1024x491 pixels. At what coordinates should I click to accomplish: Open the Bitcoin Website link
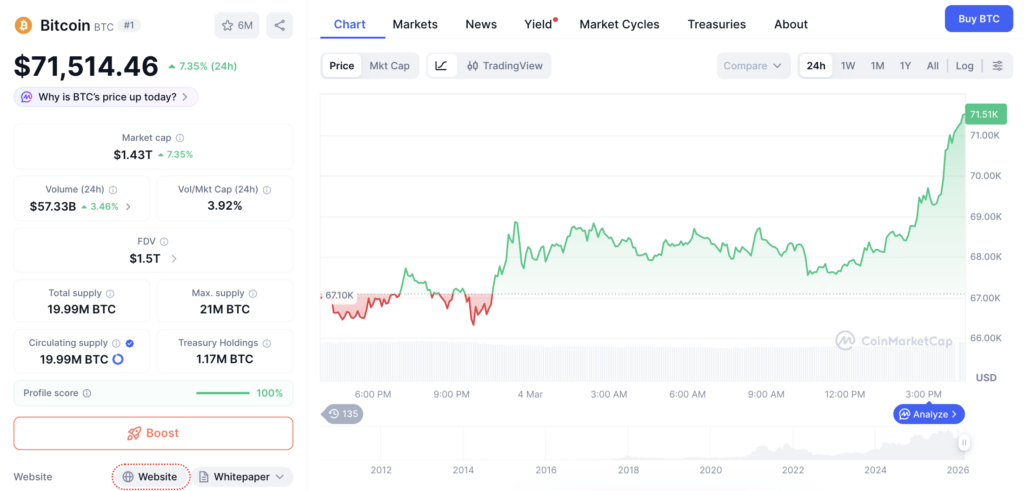coord(151,477)
